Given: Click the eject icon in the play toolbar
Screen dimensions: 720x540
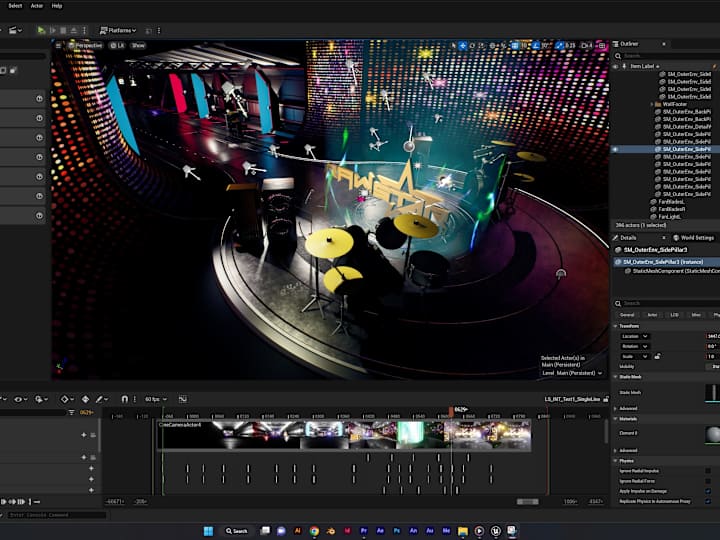Looking at the screenshot, I should (x=73, y=30).
